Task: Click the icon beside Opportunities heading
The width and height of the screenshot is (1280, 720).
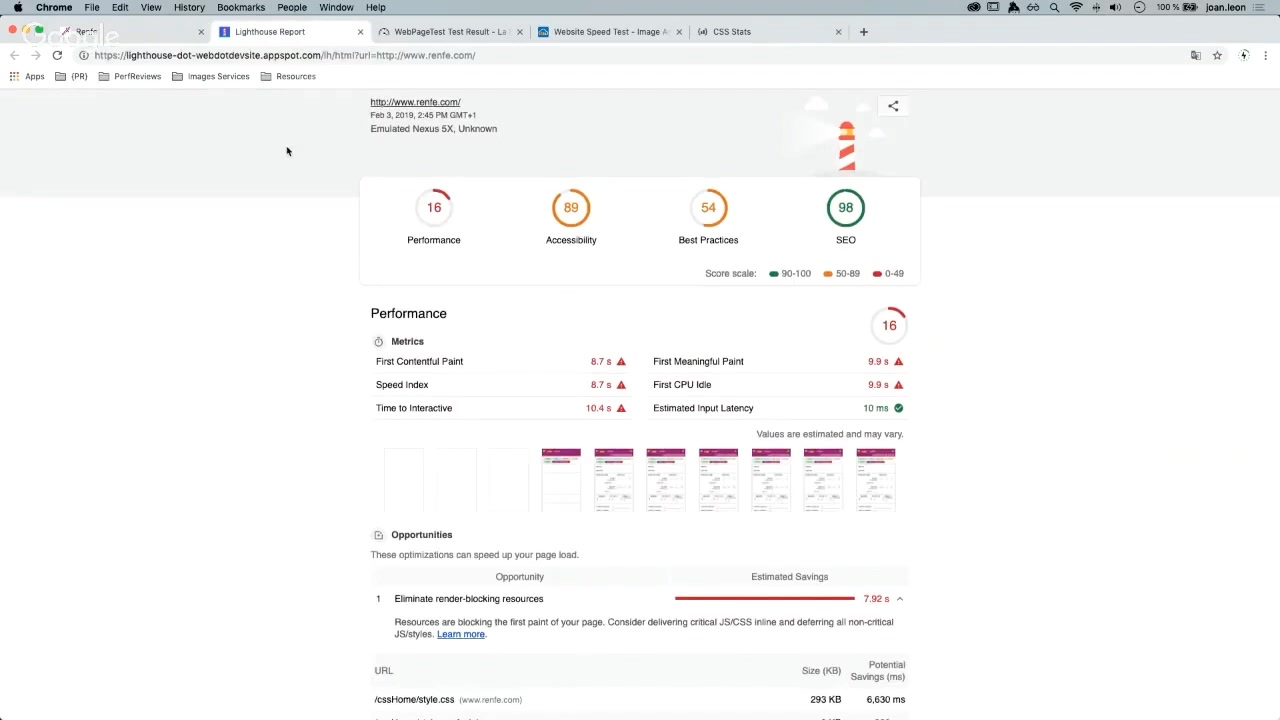Action: pyautogui.click(x=378, y=535)
